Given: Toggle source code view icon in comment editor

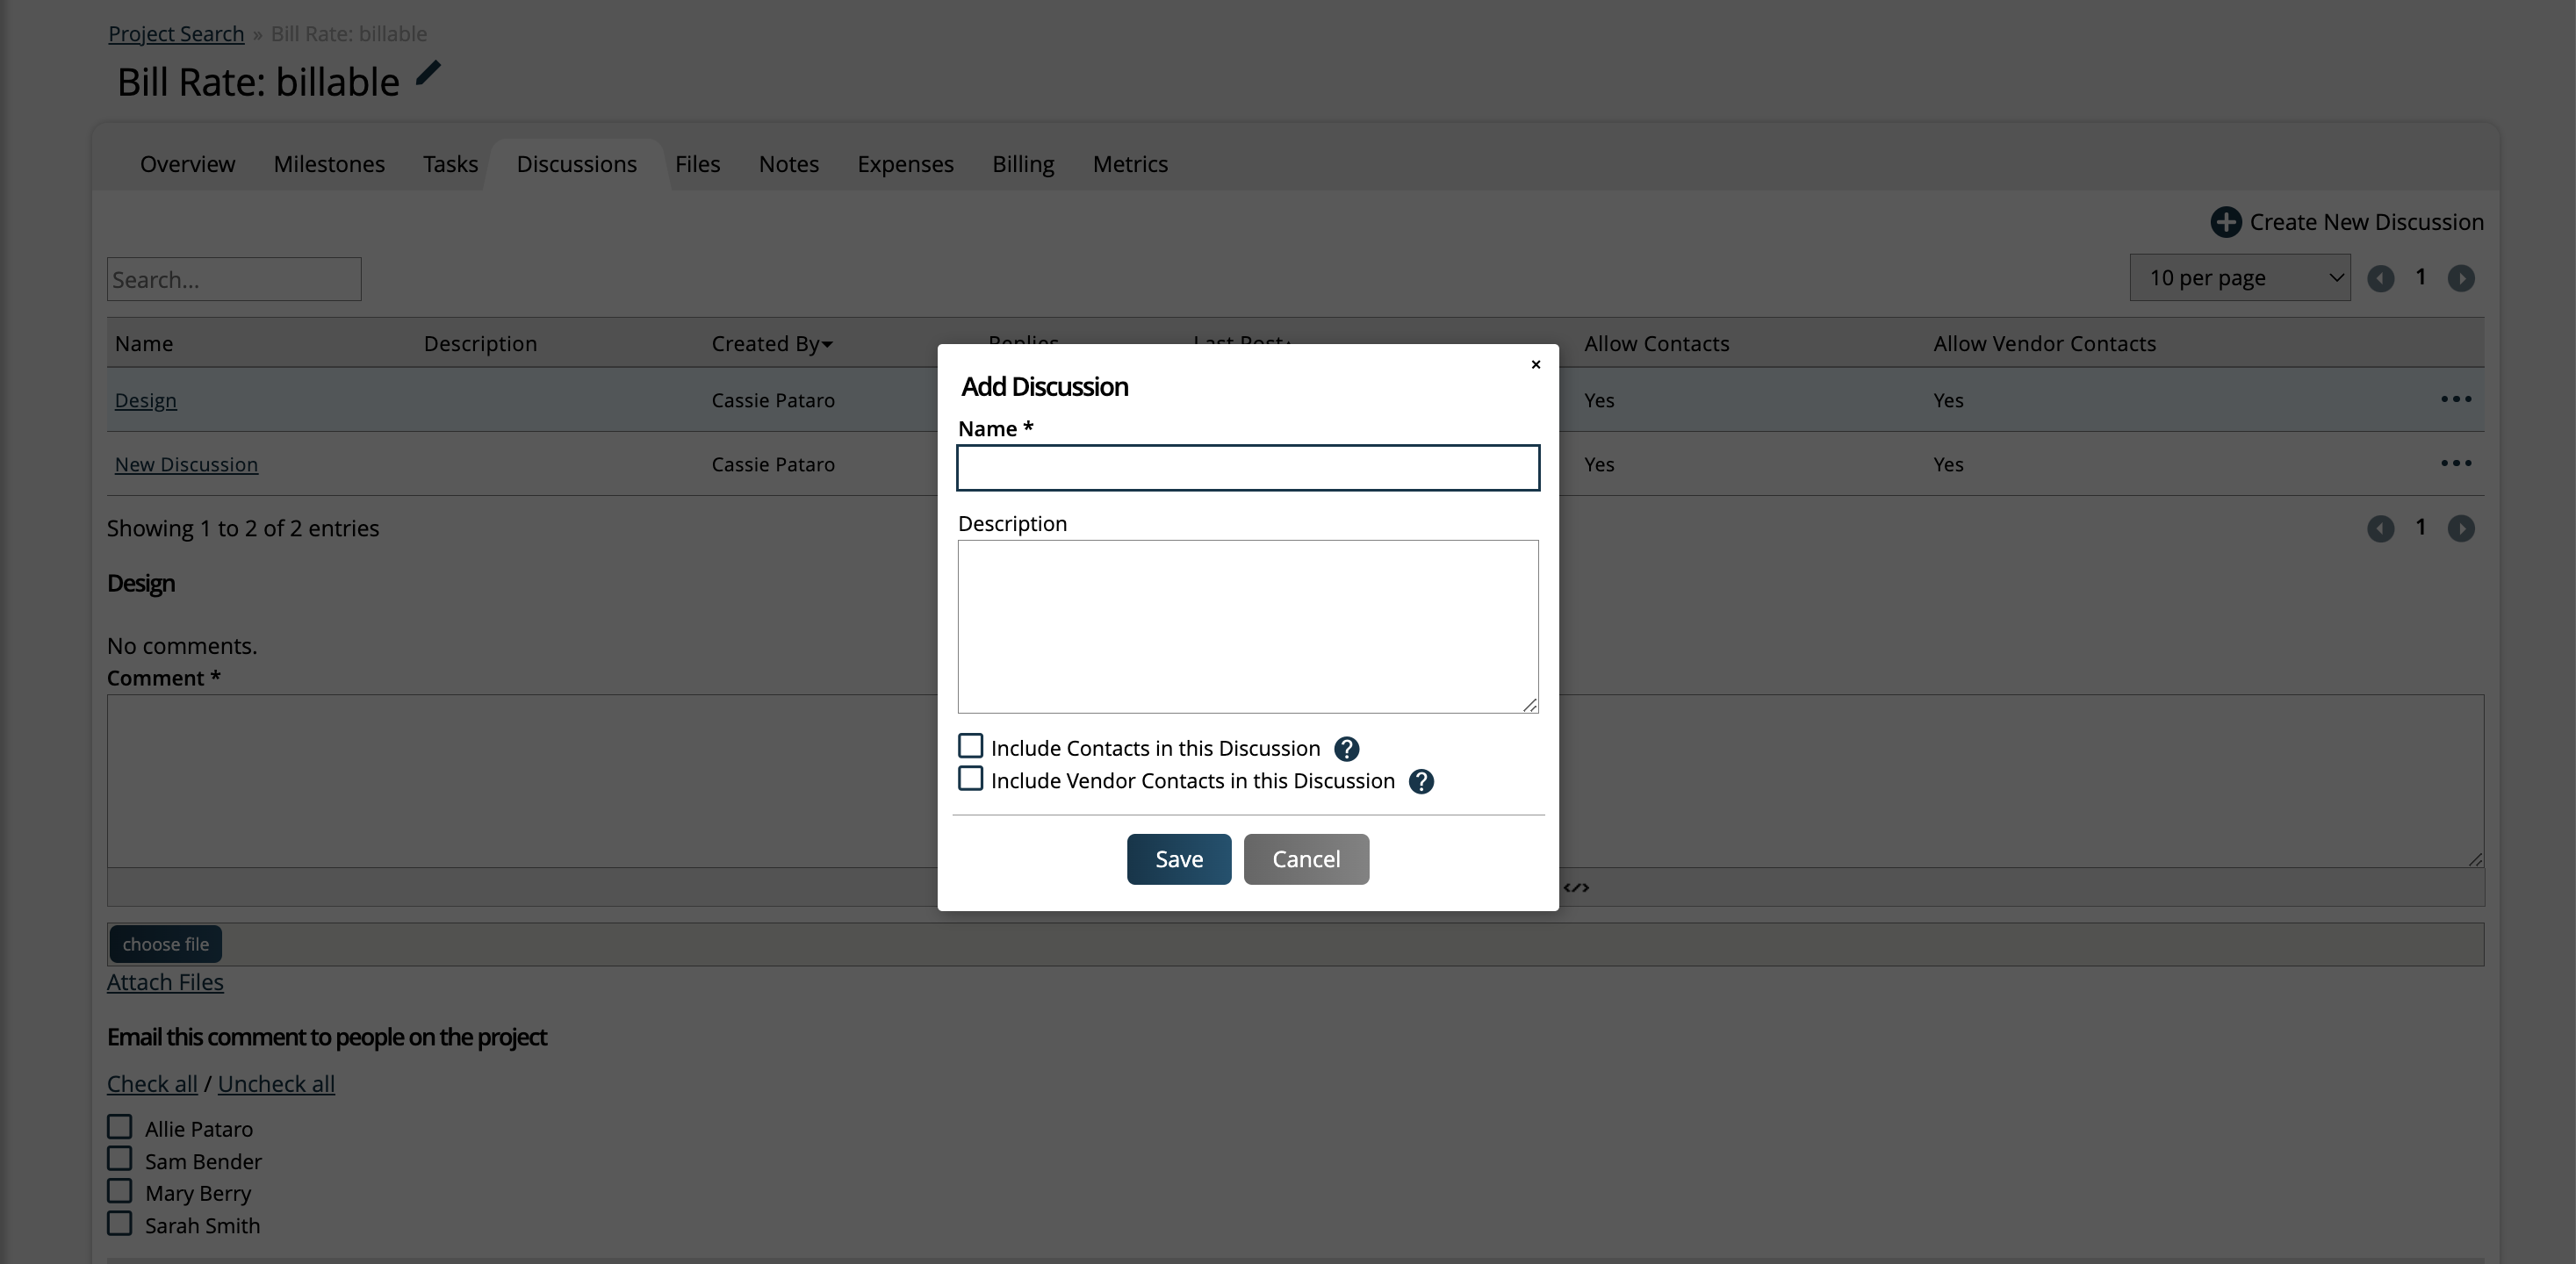Looking at the screenshot, I should point(1576,888).
